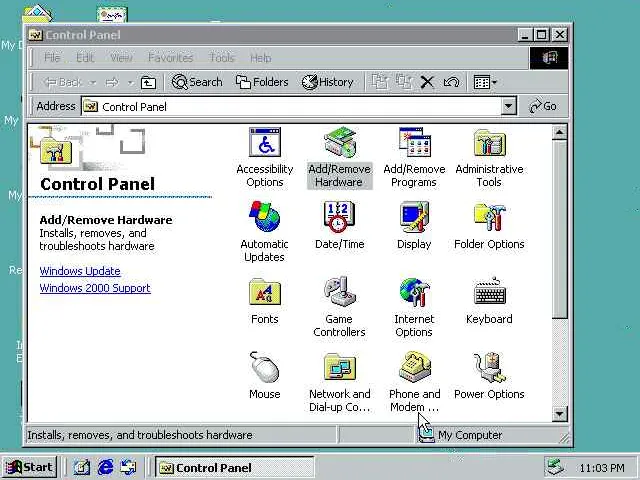Click the Control Panel taskbar button
The width and height of the screenshot is (640, 480).
pyautogui.click(x=234, y=467)
